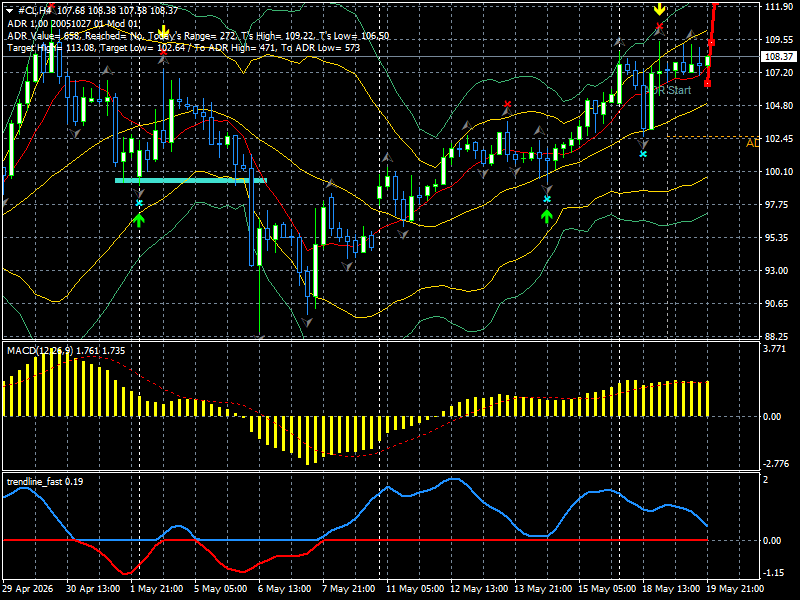This screenshot has height=600, width=800.
Task: Click the '11 May 05:00' time axis label
Action: point(414,589)
